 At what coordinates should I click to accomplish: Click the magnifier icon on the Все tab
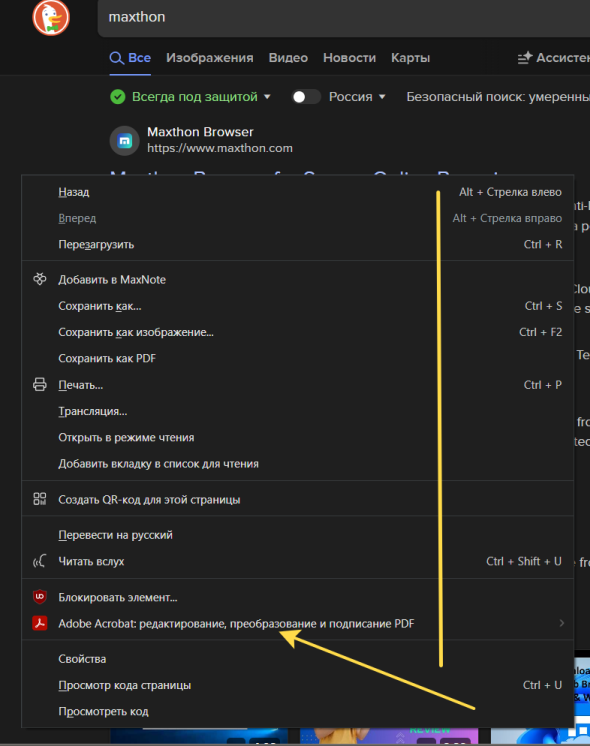[117, 58]
